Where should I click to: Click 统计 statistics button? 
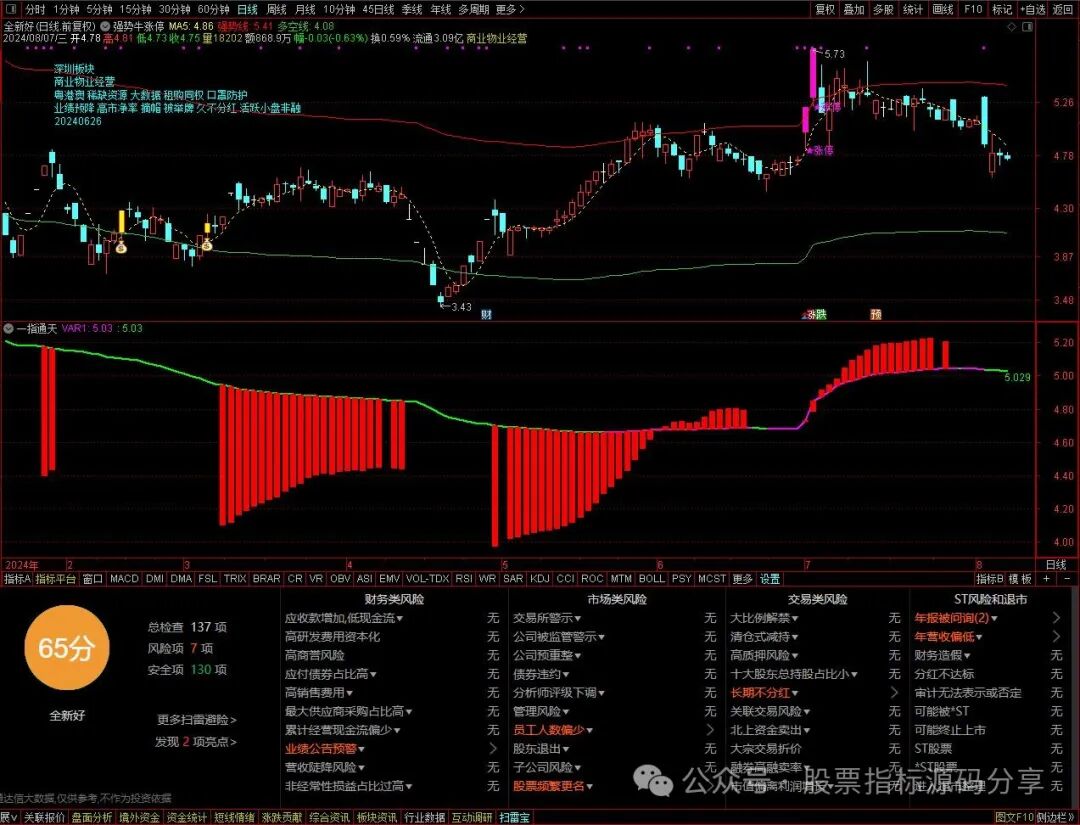913,9
